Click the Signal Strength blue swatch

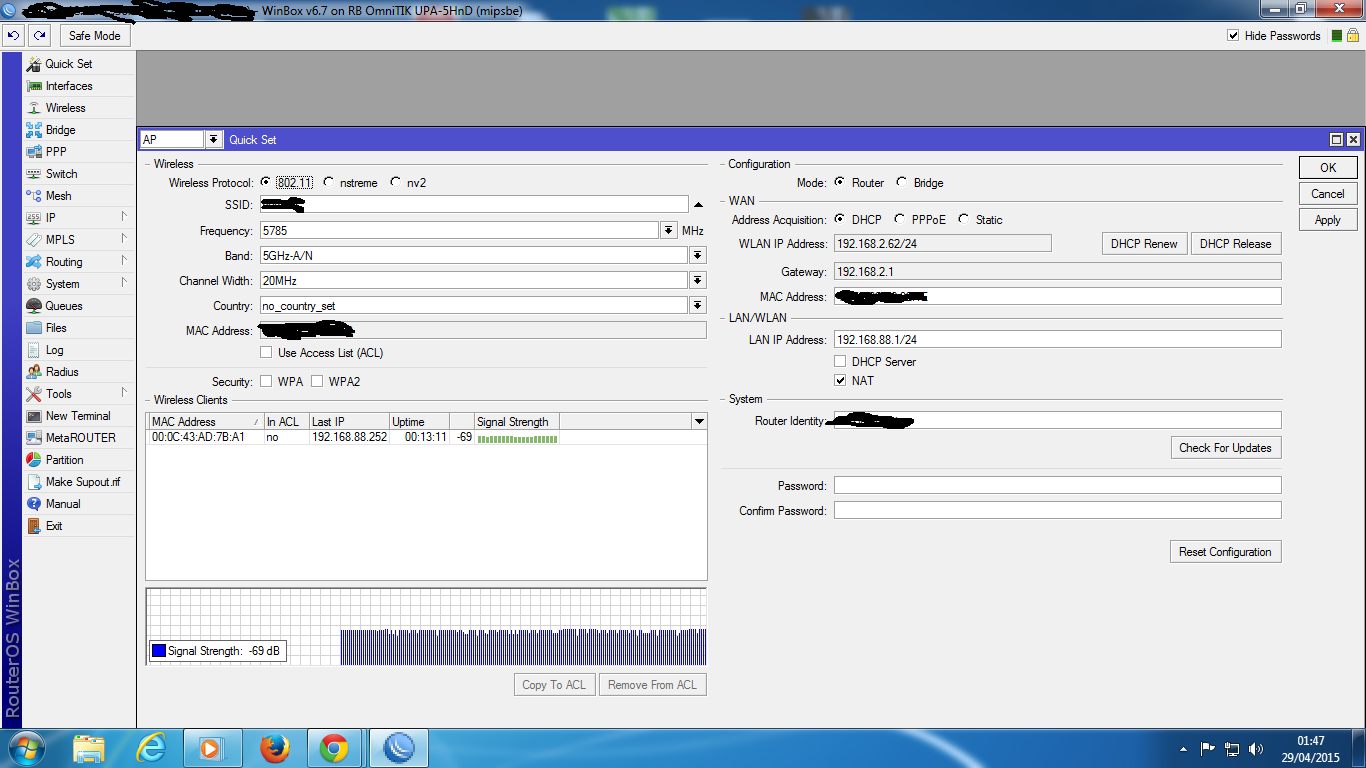(158, 651)
